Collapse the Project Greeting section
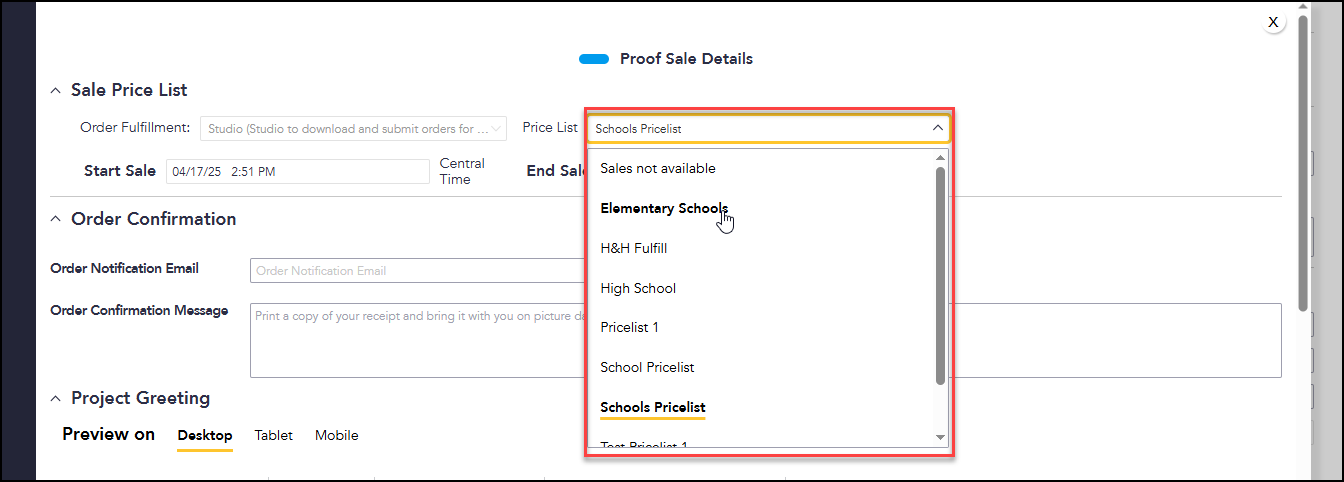This screenshot has width=1344, height=482. pyautogui.click(x=56, y=398)
